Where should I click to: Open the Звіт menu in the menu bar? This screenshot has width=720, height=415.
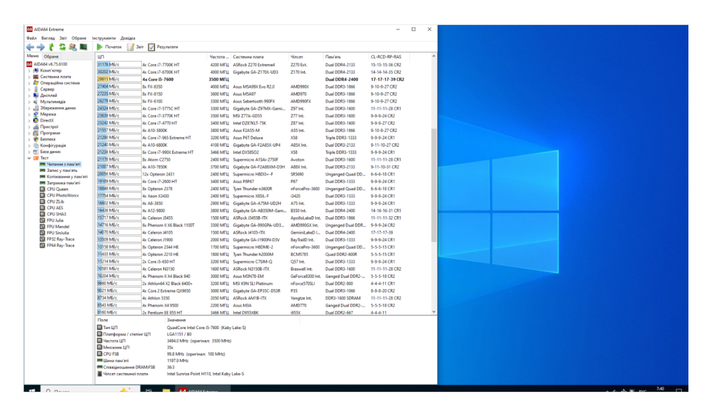[x=63, y=38]
